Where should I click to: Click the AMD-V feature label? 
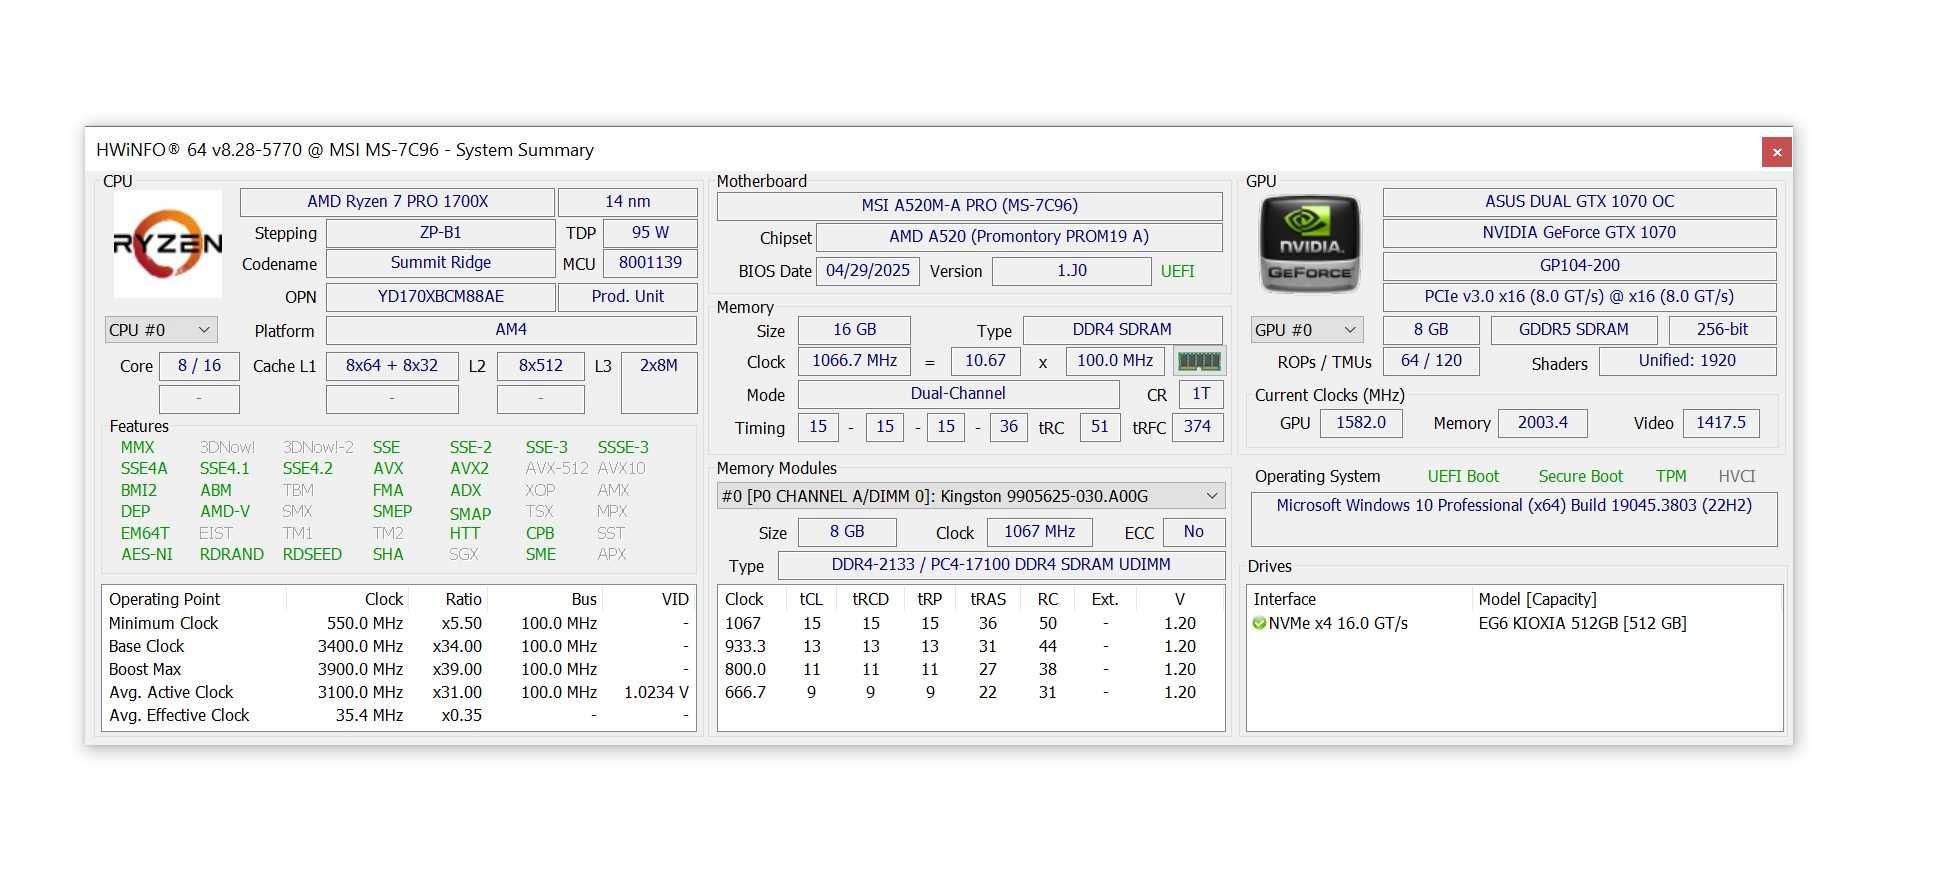click(225, 511)
